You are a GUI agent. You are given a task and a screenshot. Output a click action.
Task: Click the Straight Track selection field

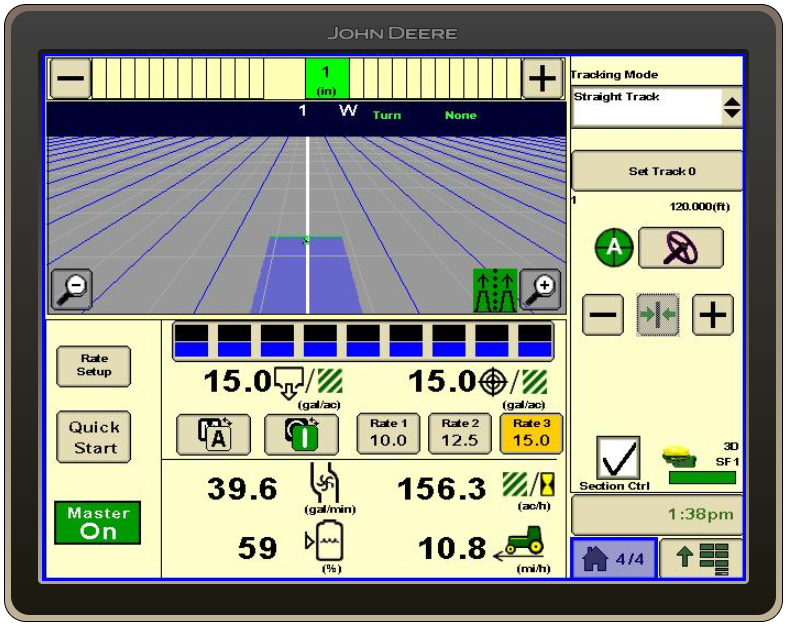point(647,107)
